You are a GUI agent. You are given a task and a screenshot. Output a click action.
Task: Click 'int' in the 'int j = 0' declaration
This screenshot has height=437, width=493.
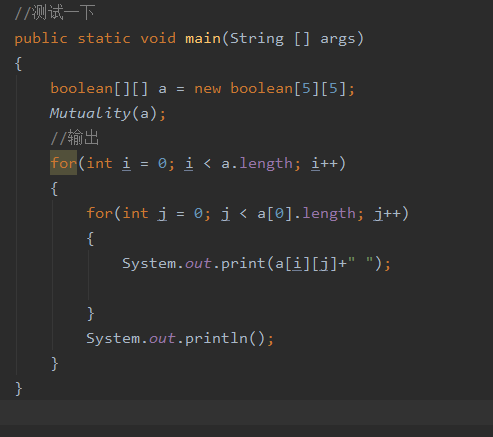point(135,213)
